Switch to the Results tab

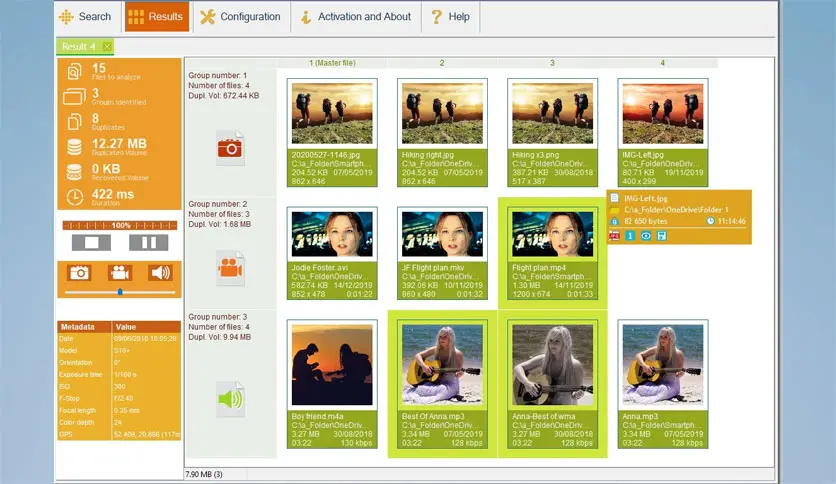(x=157, y=17)
